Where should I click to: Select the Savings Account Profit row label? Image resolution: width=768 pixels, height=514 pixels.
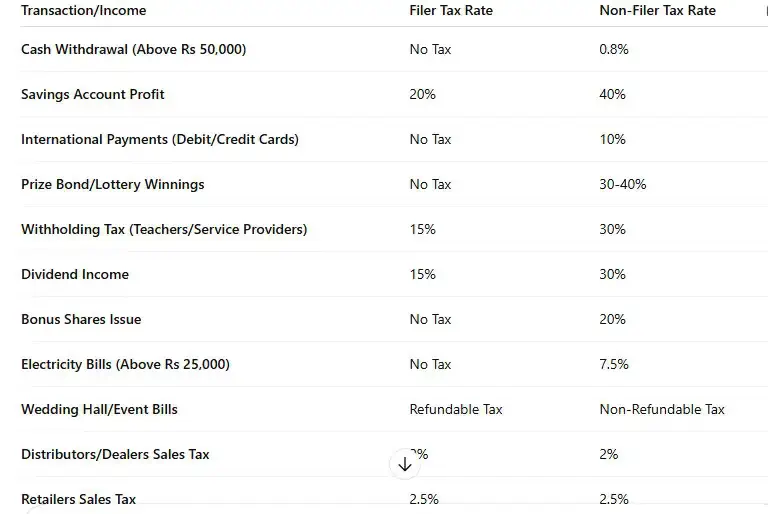(x=93, y=94)
